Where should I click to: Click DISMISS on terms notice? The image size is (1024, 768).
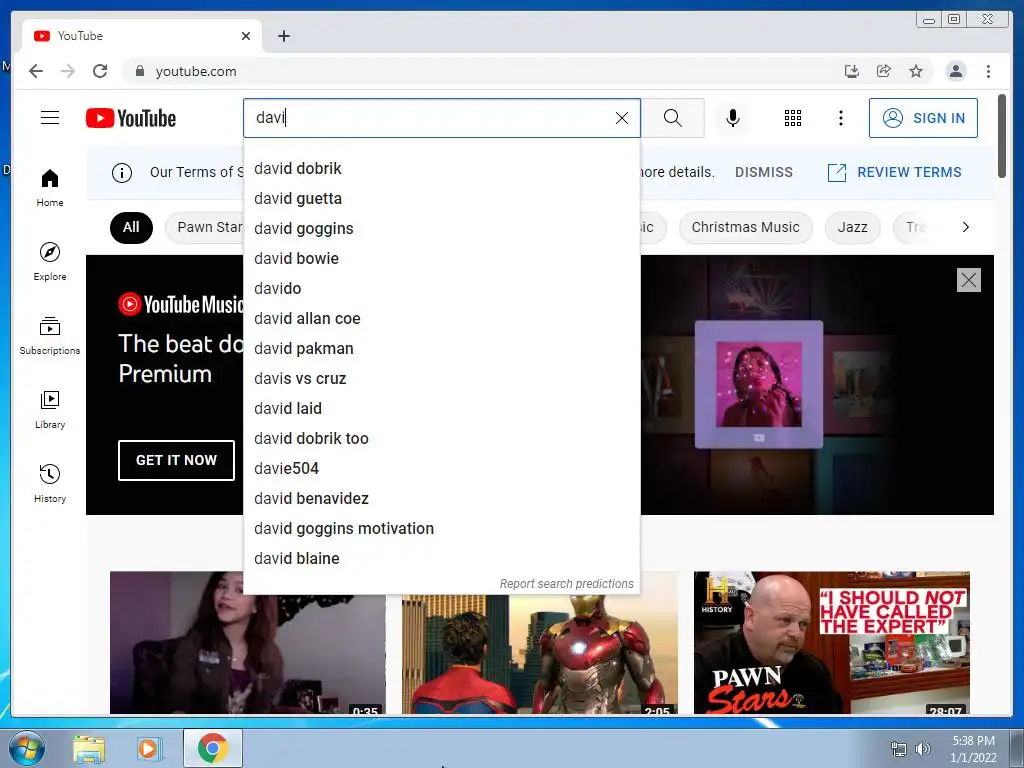763,172
